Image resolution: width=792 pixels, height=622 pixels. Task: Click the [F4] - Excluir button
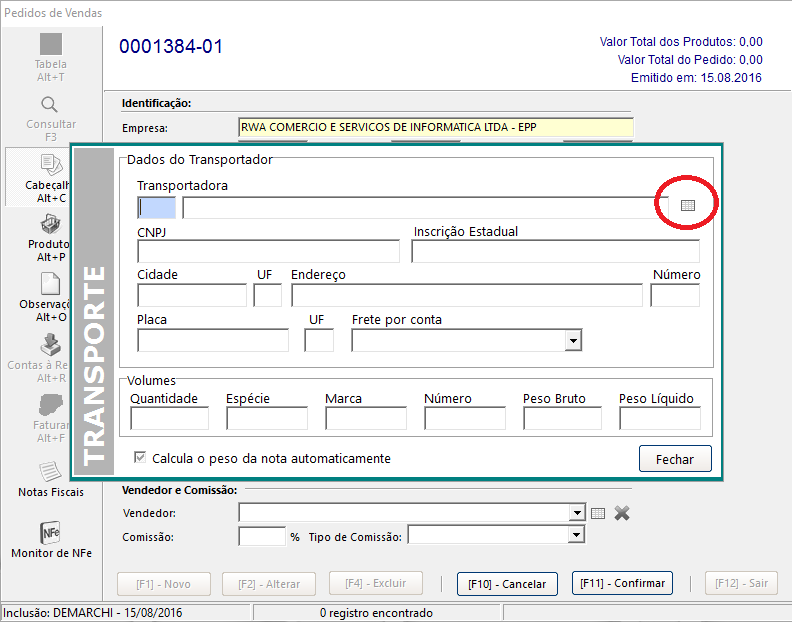tap(375, 583)
